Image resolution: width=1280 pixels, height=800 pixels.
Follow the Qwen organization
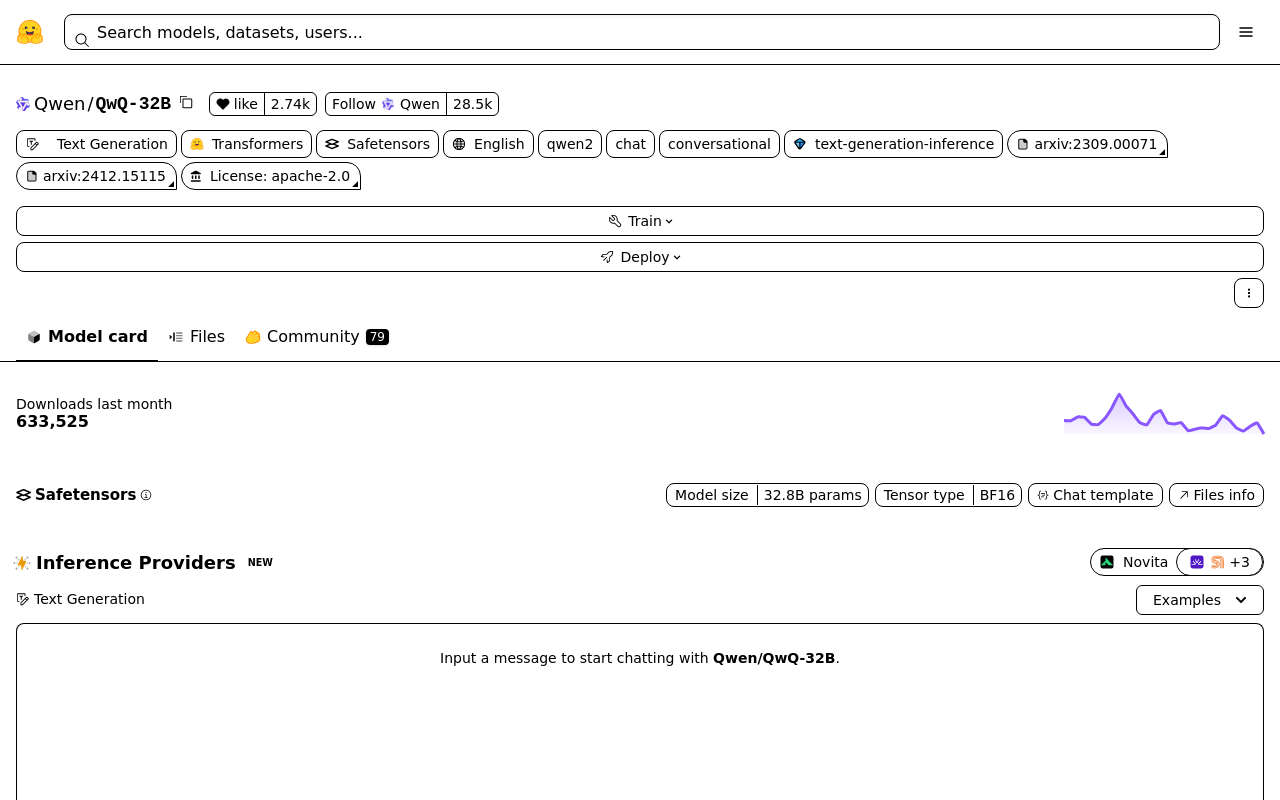point(386,104)
